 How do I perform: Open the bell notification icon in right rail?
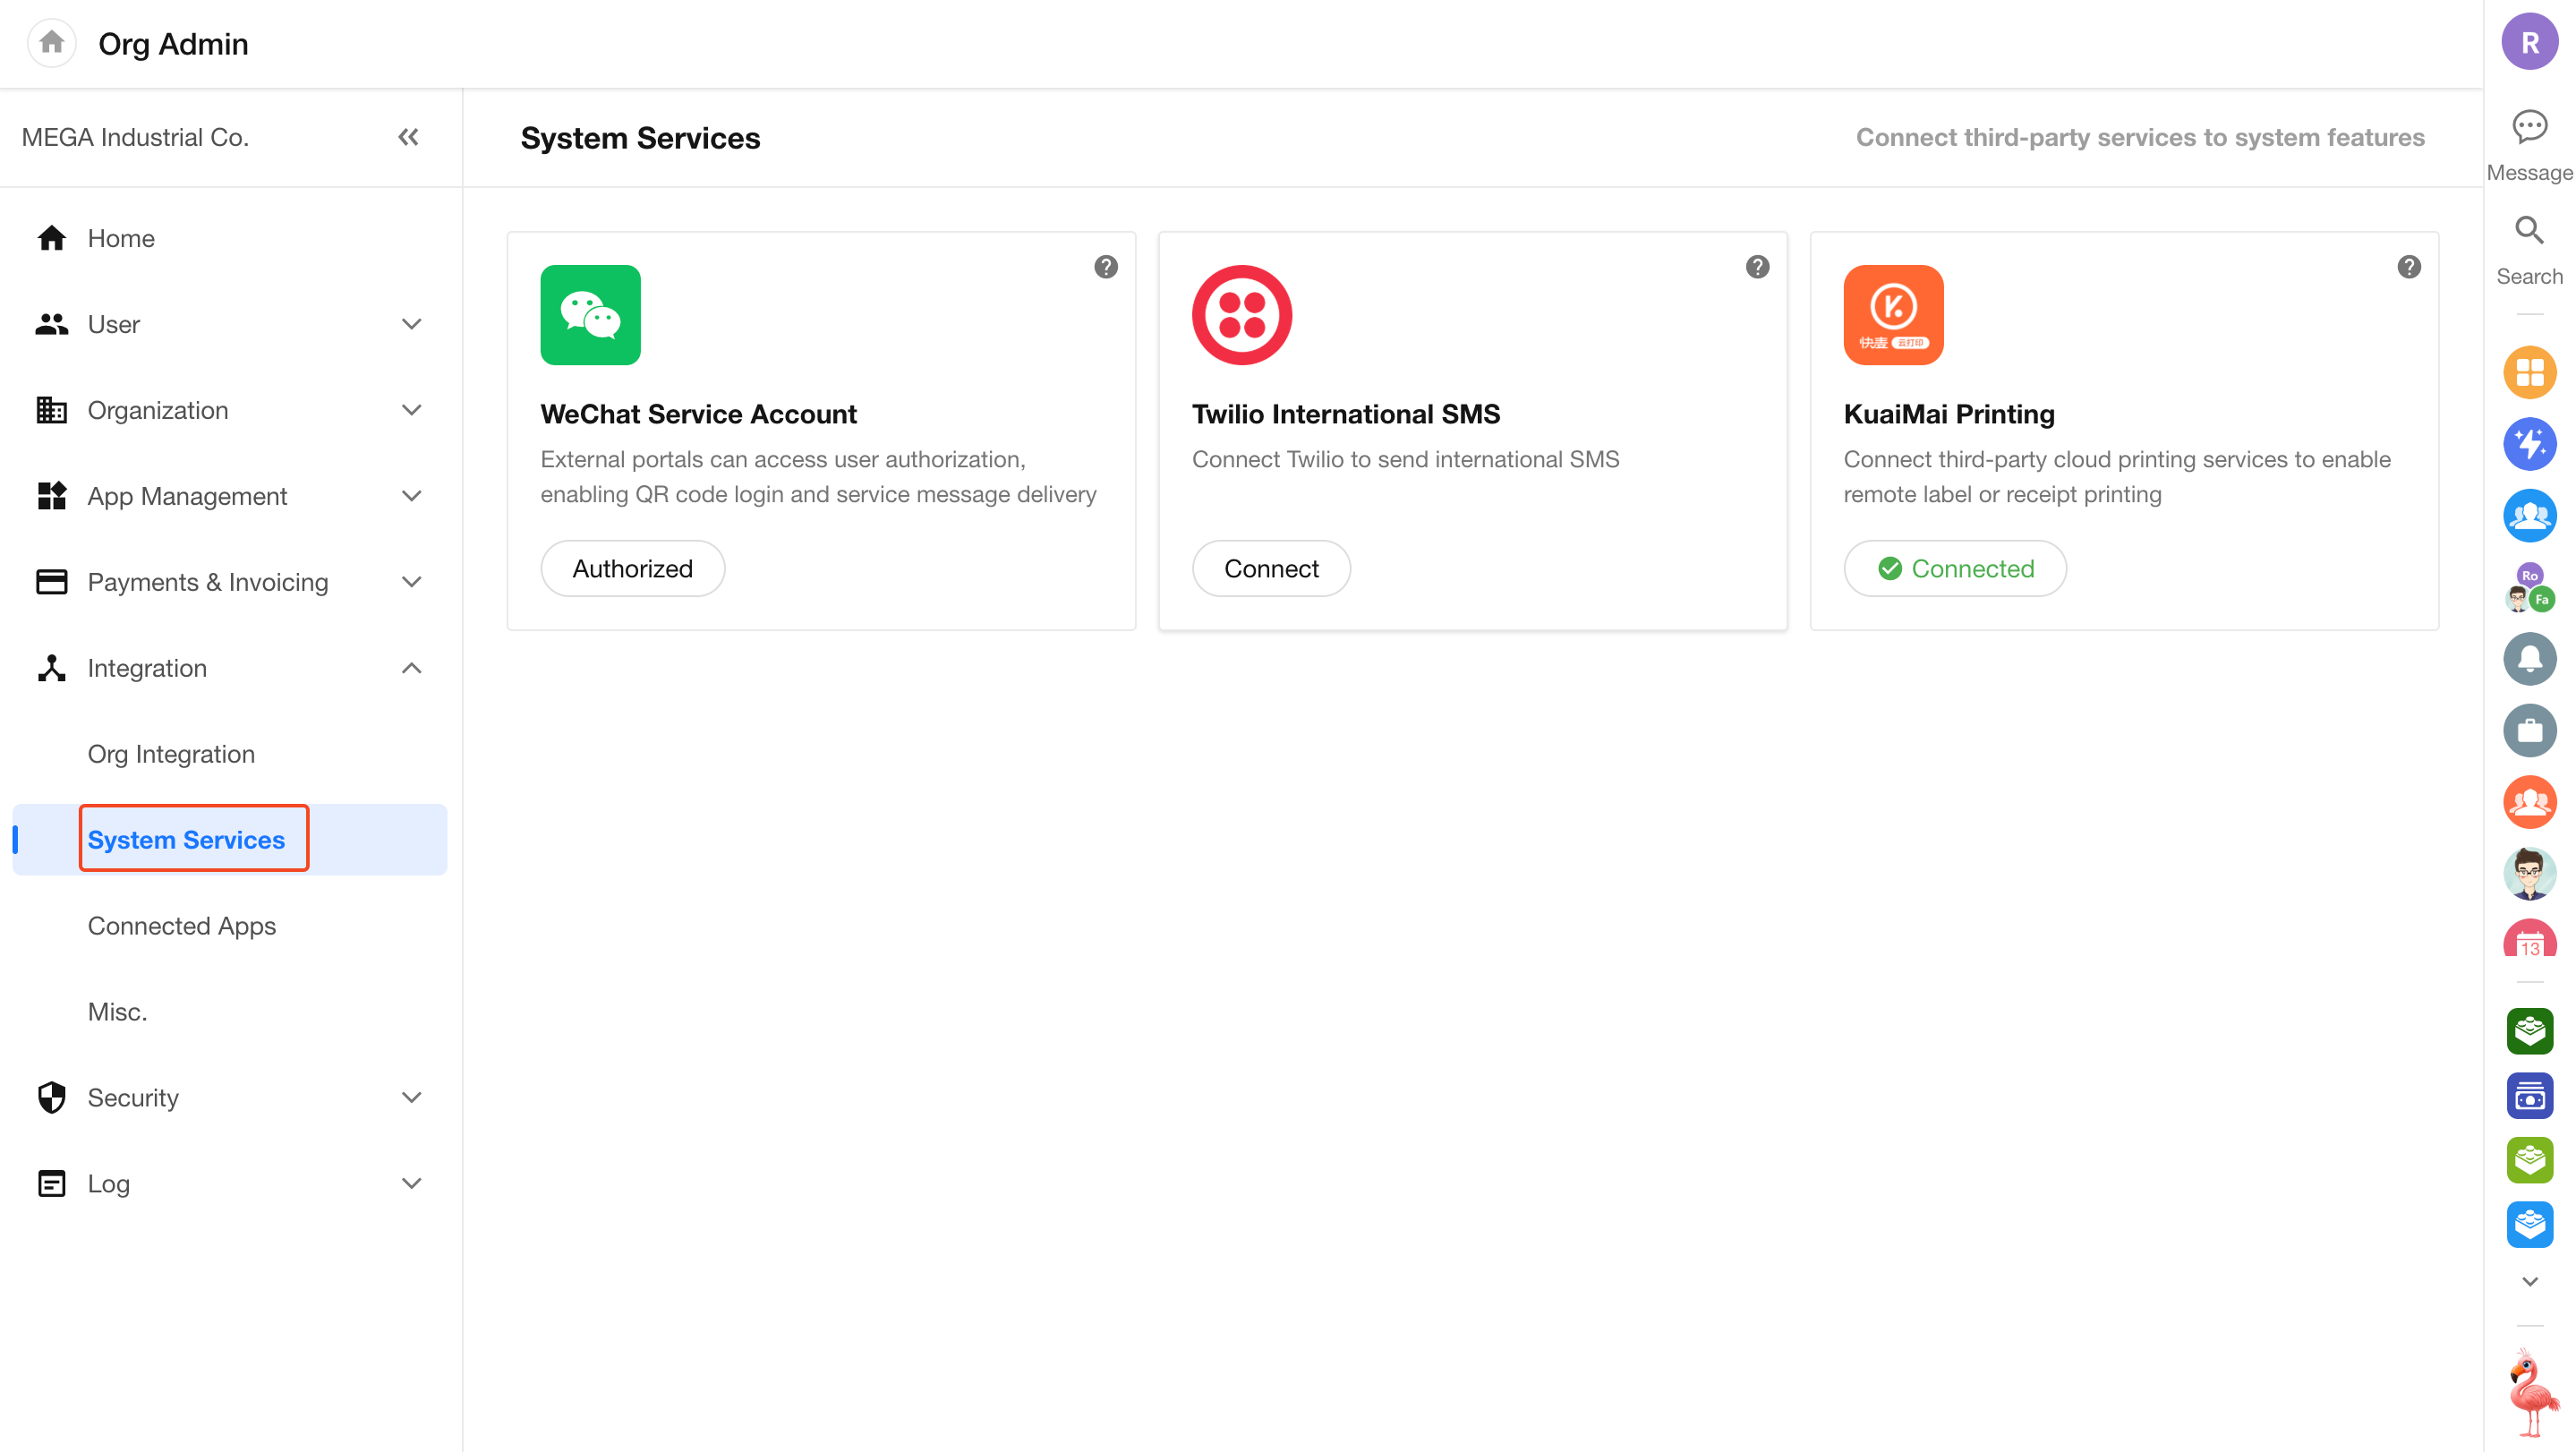pos(2529,659)
